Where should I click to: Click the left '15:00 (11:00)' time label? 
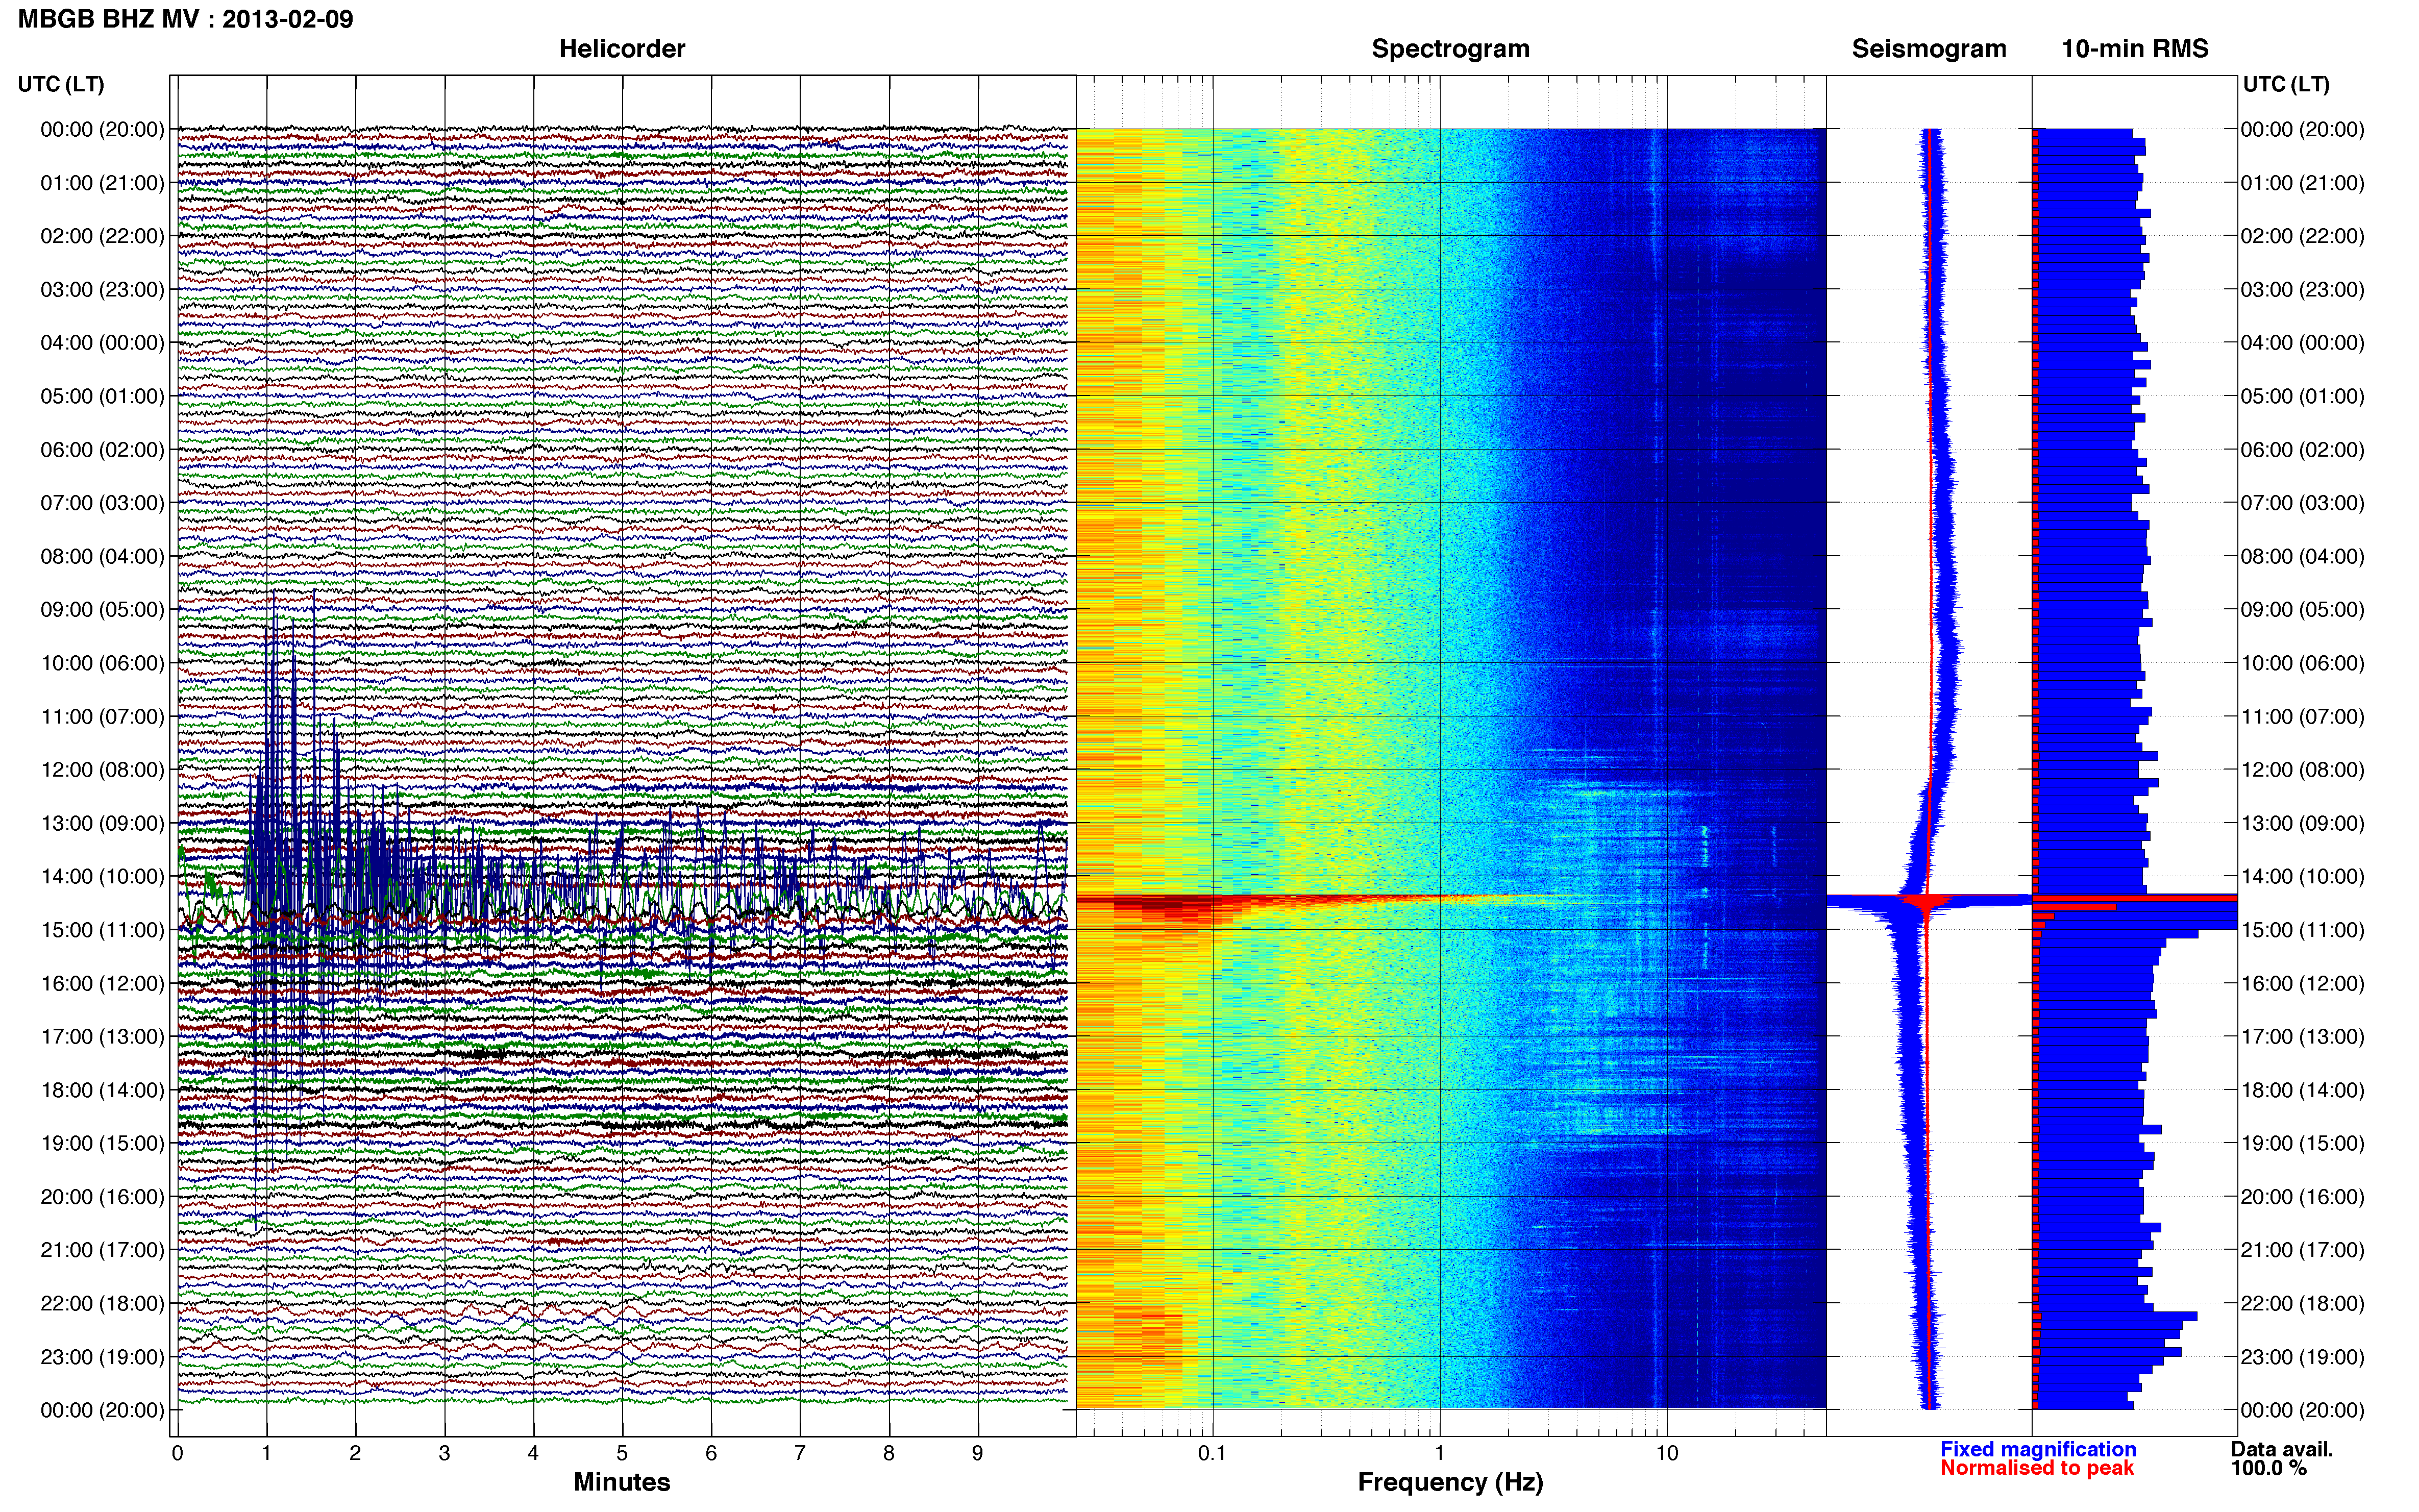coord(102,930)
